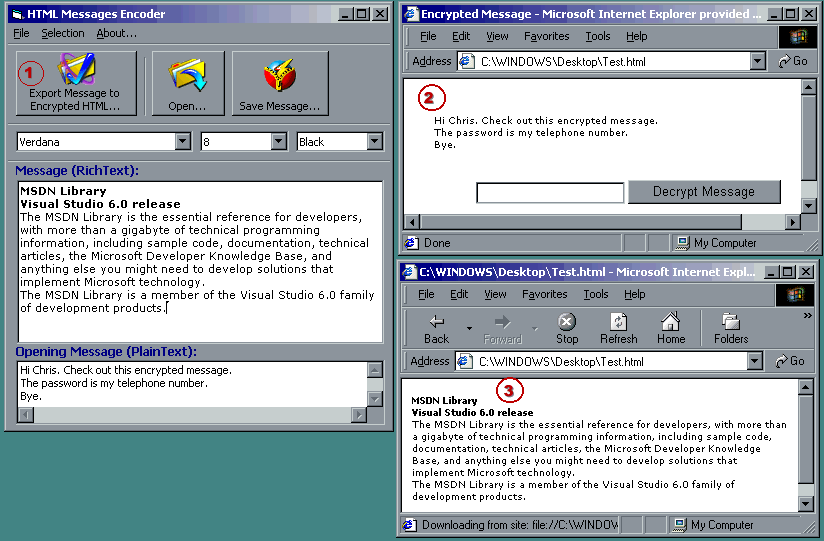
Task: Open Tools menu in Encrypted Message window
Action: click(x=598, y=36)
